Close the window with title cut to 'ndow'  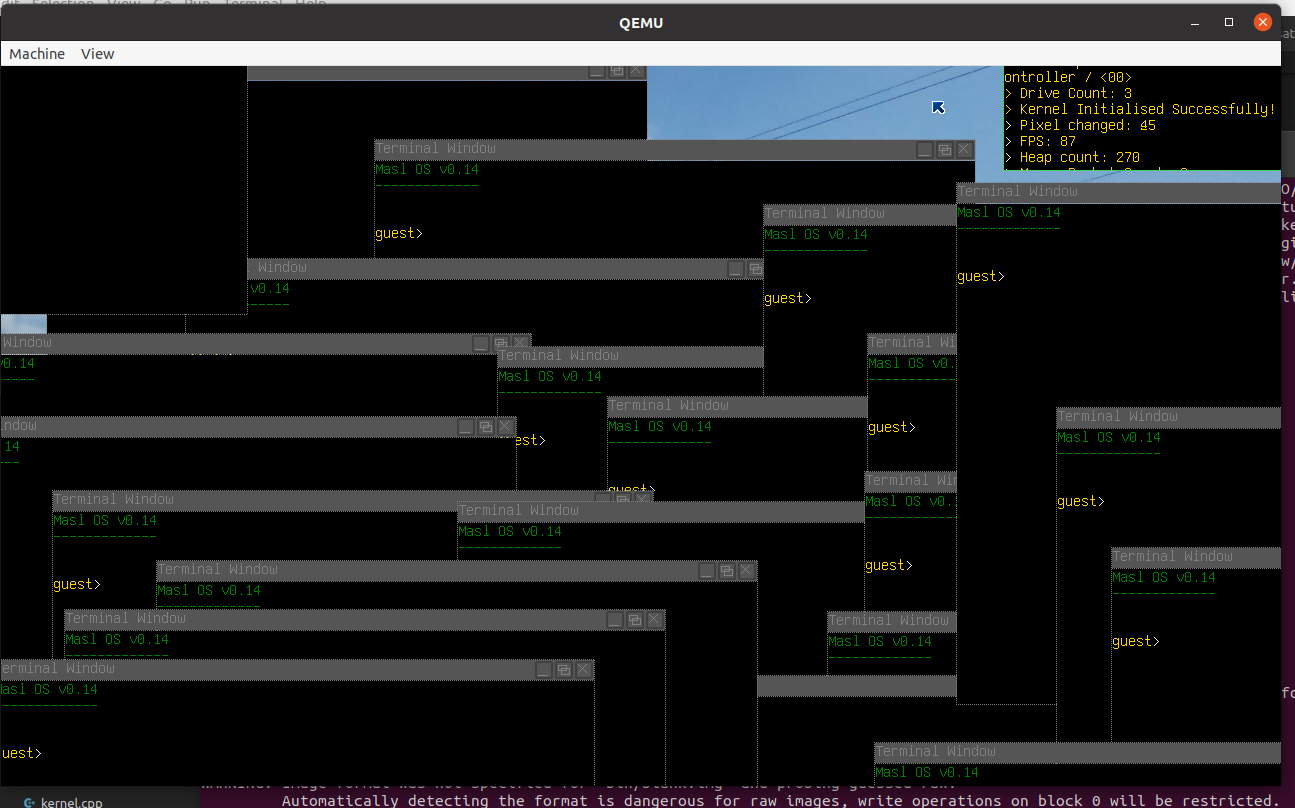pyautogui.click(x=505, y=427)
